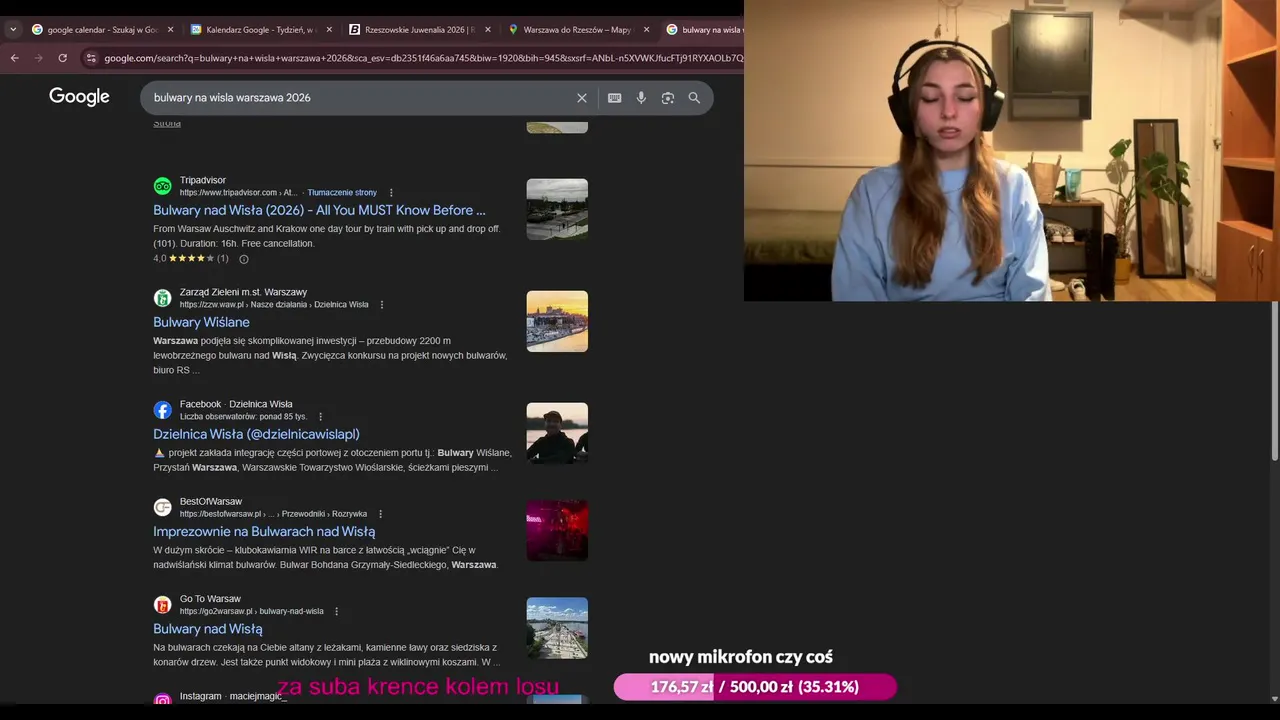Start voice search with microphone icon
This screenshot has width=1280, height=720.
(641, 98)
